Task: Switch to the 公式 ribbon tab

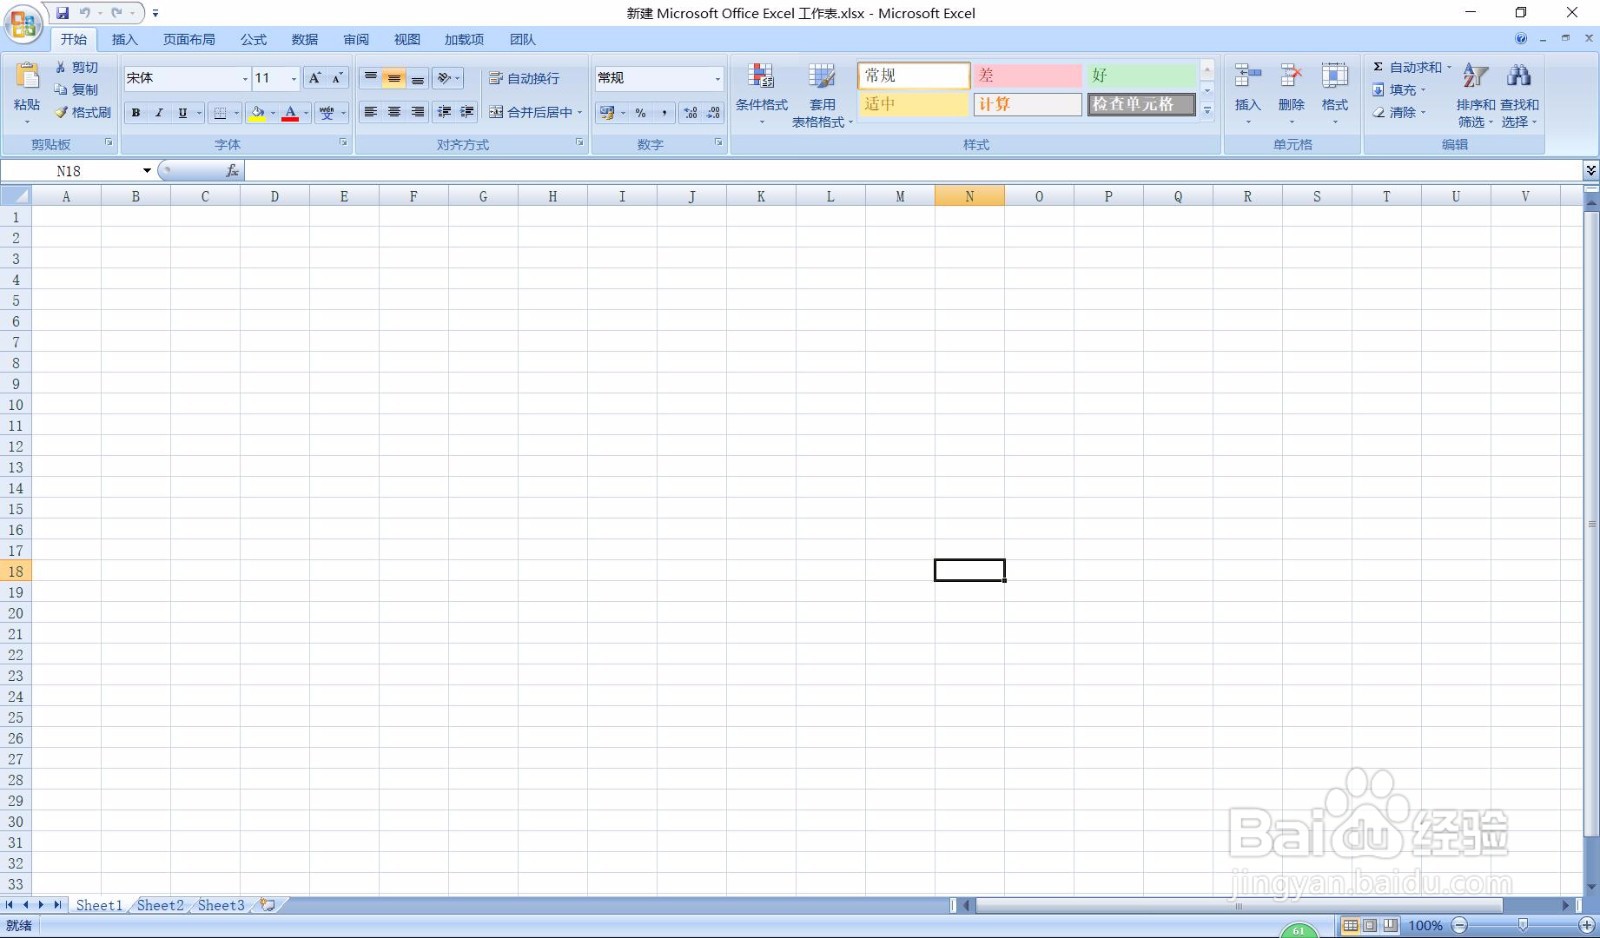Action: 254,40
